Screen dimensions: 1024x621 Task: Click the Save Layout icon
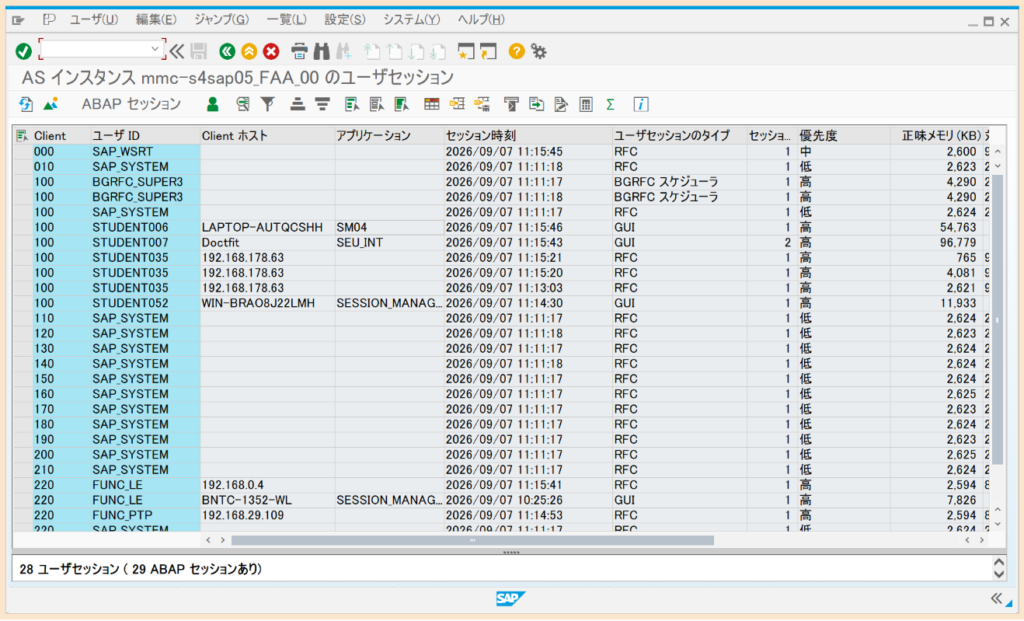(482, 104)
